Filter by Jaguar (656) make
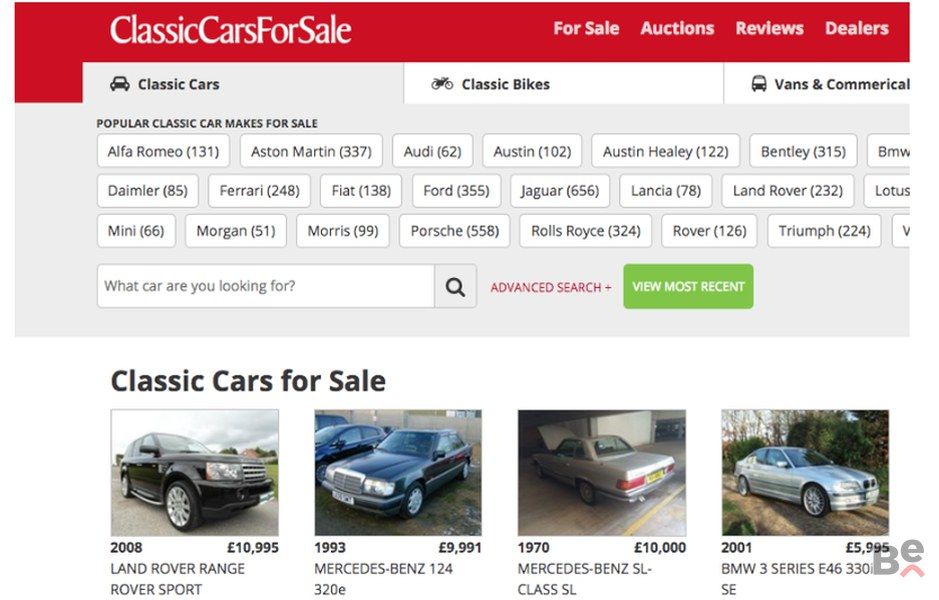The width and height of the screenshot is (939, 600). [560, 191]
